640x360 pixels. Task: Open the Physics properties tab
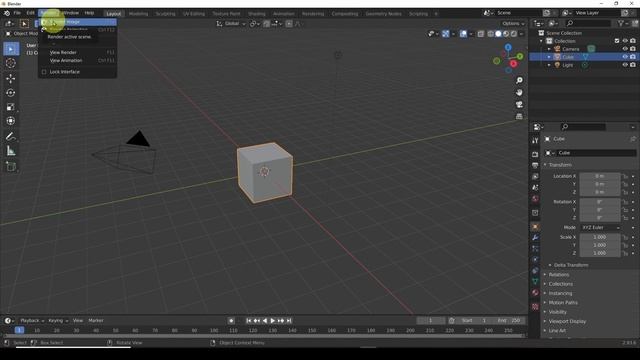coord(535,260)
